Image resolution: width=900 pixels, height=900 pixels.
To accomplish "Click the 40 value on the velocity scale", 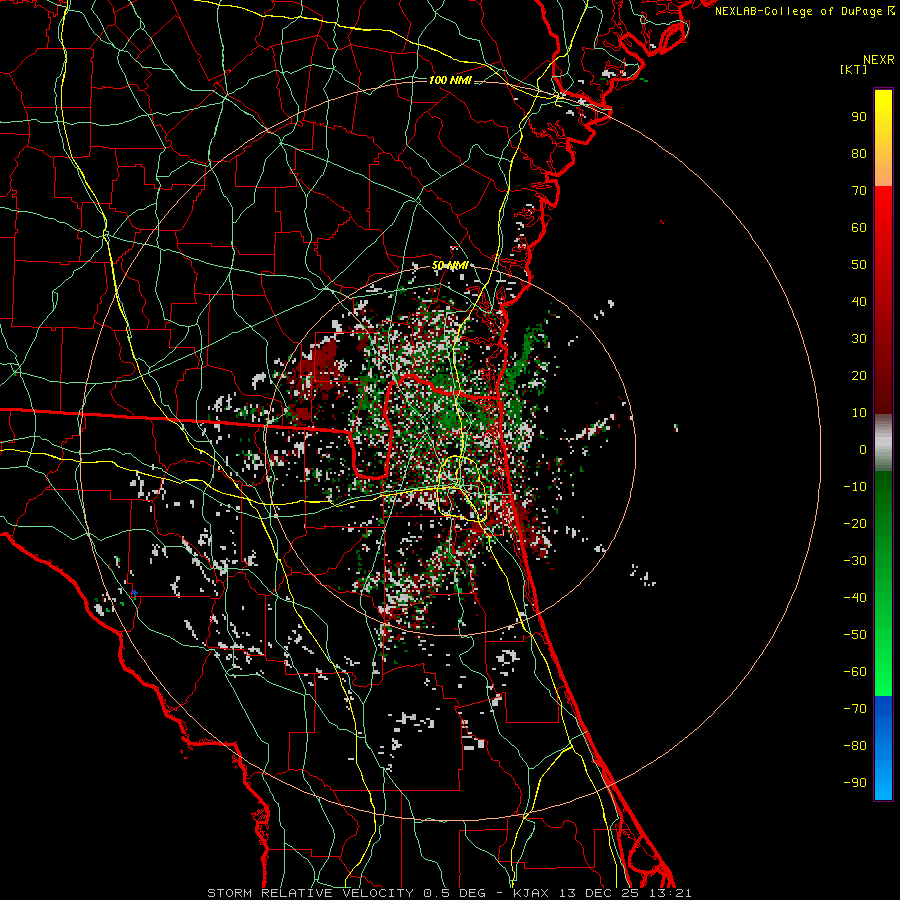I will [x=859, y=301].
